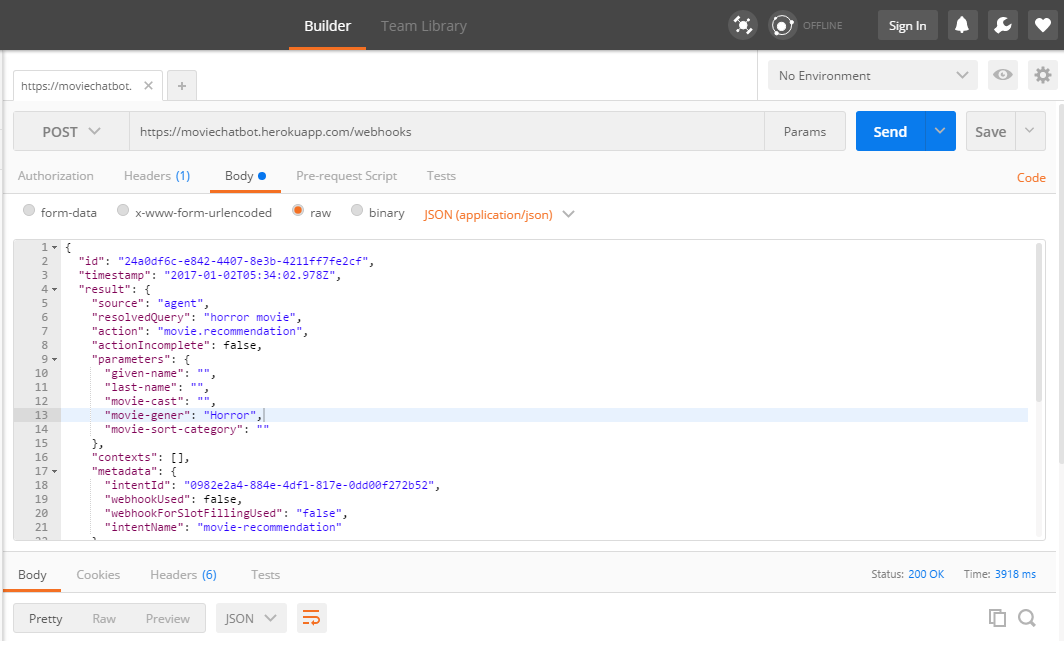Expand the Send button dropdown arrow
Image resolution: width=1064 pixels, height=658 pixels.
click(x=940, y=131)
